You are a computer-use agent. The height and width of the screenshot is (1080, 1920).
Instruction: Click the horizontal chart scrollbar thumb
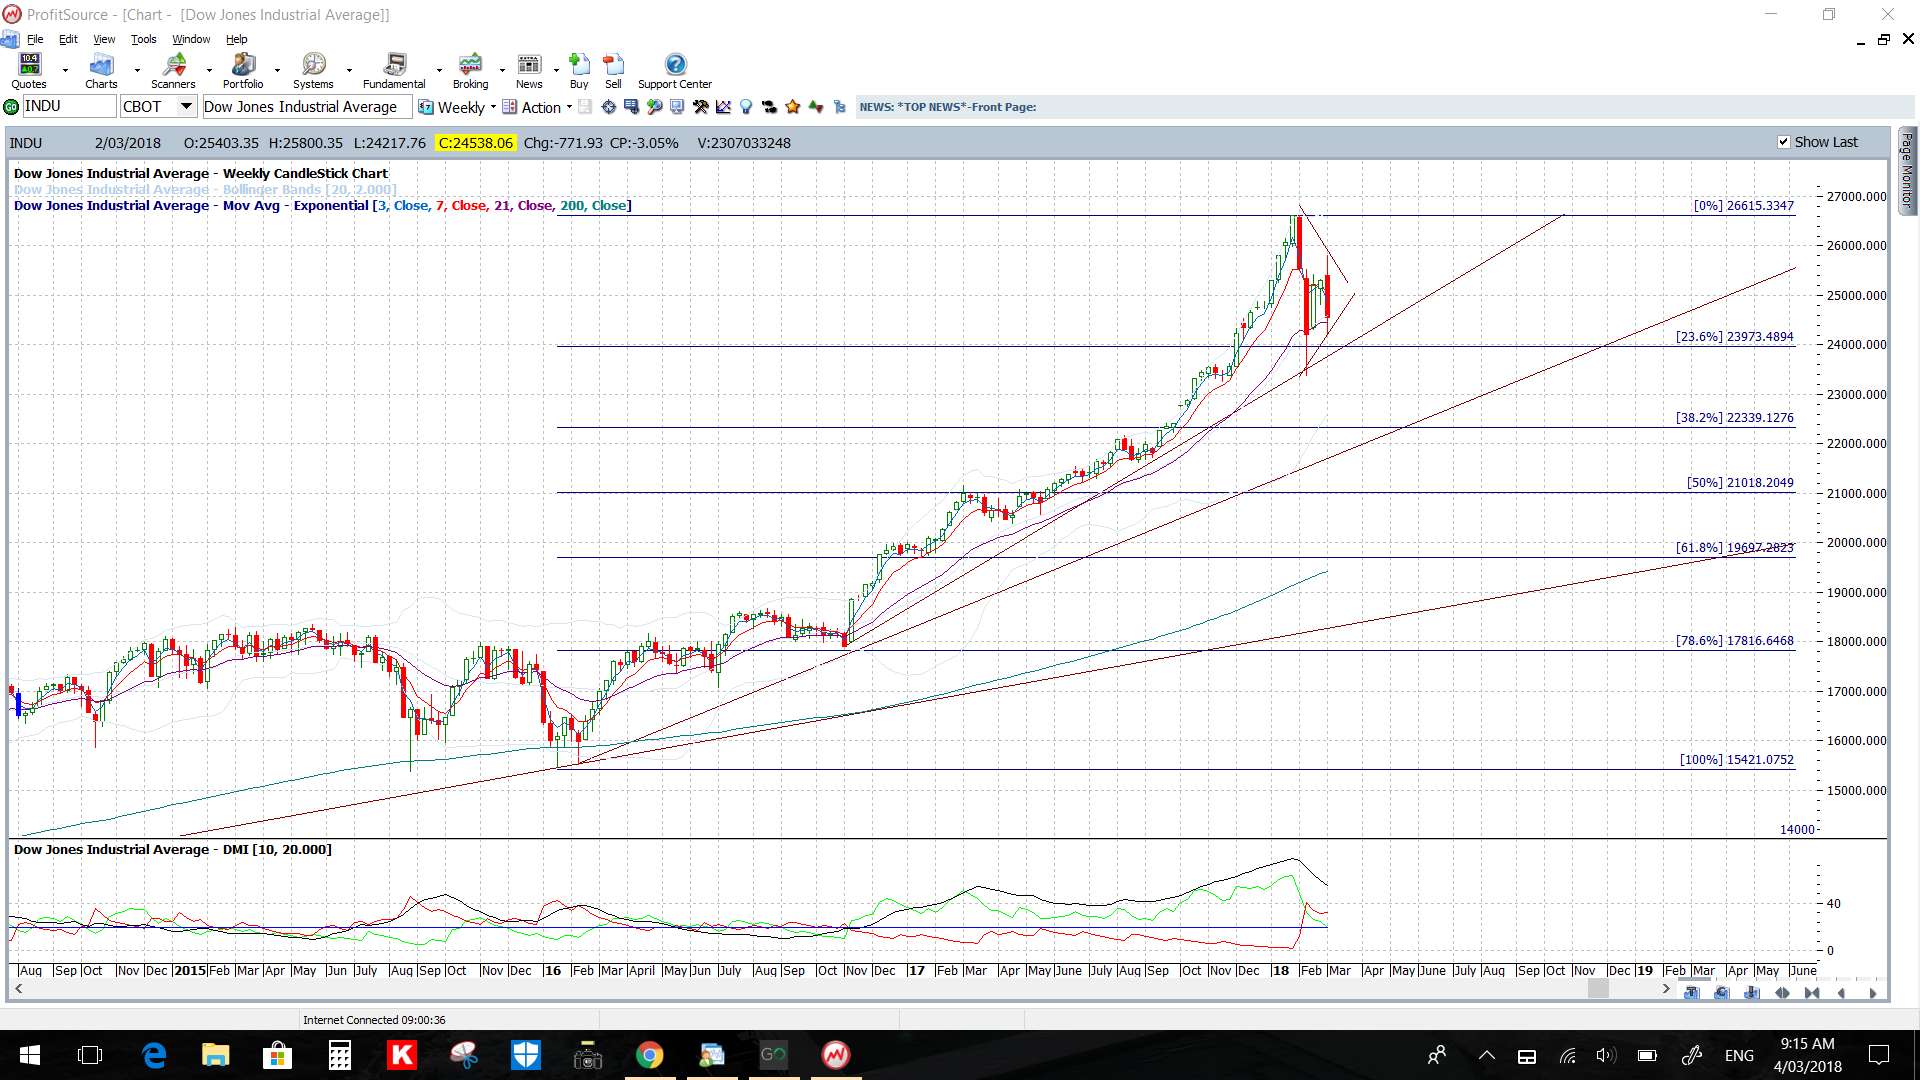click(x=1598, y=989)
